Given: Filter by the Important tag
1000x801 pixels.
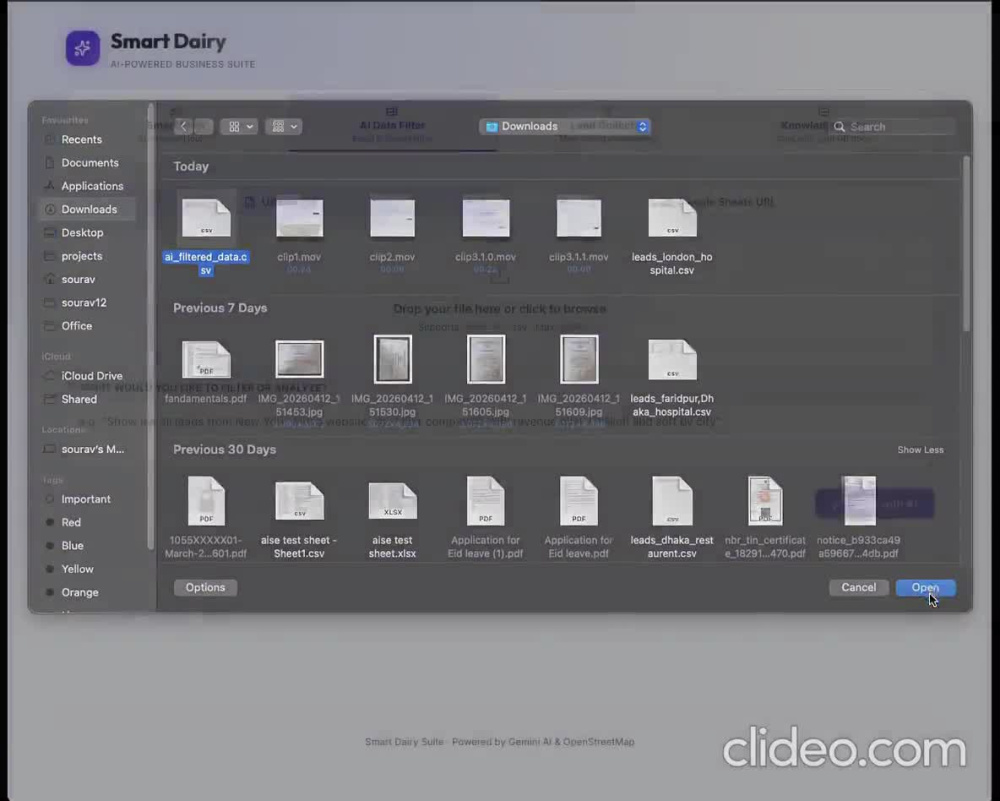Looking at the screenshot, I should tap(87, 499).
